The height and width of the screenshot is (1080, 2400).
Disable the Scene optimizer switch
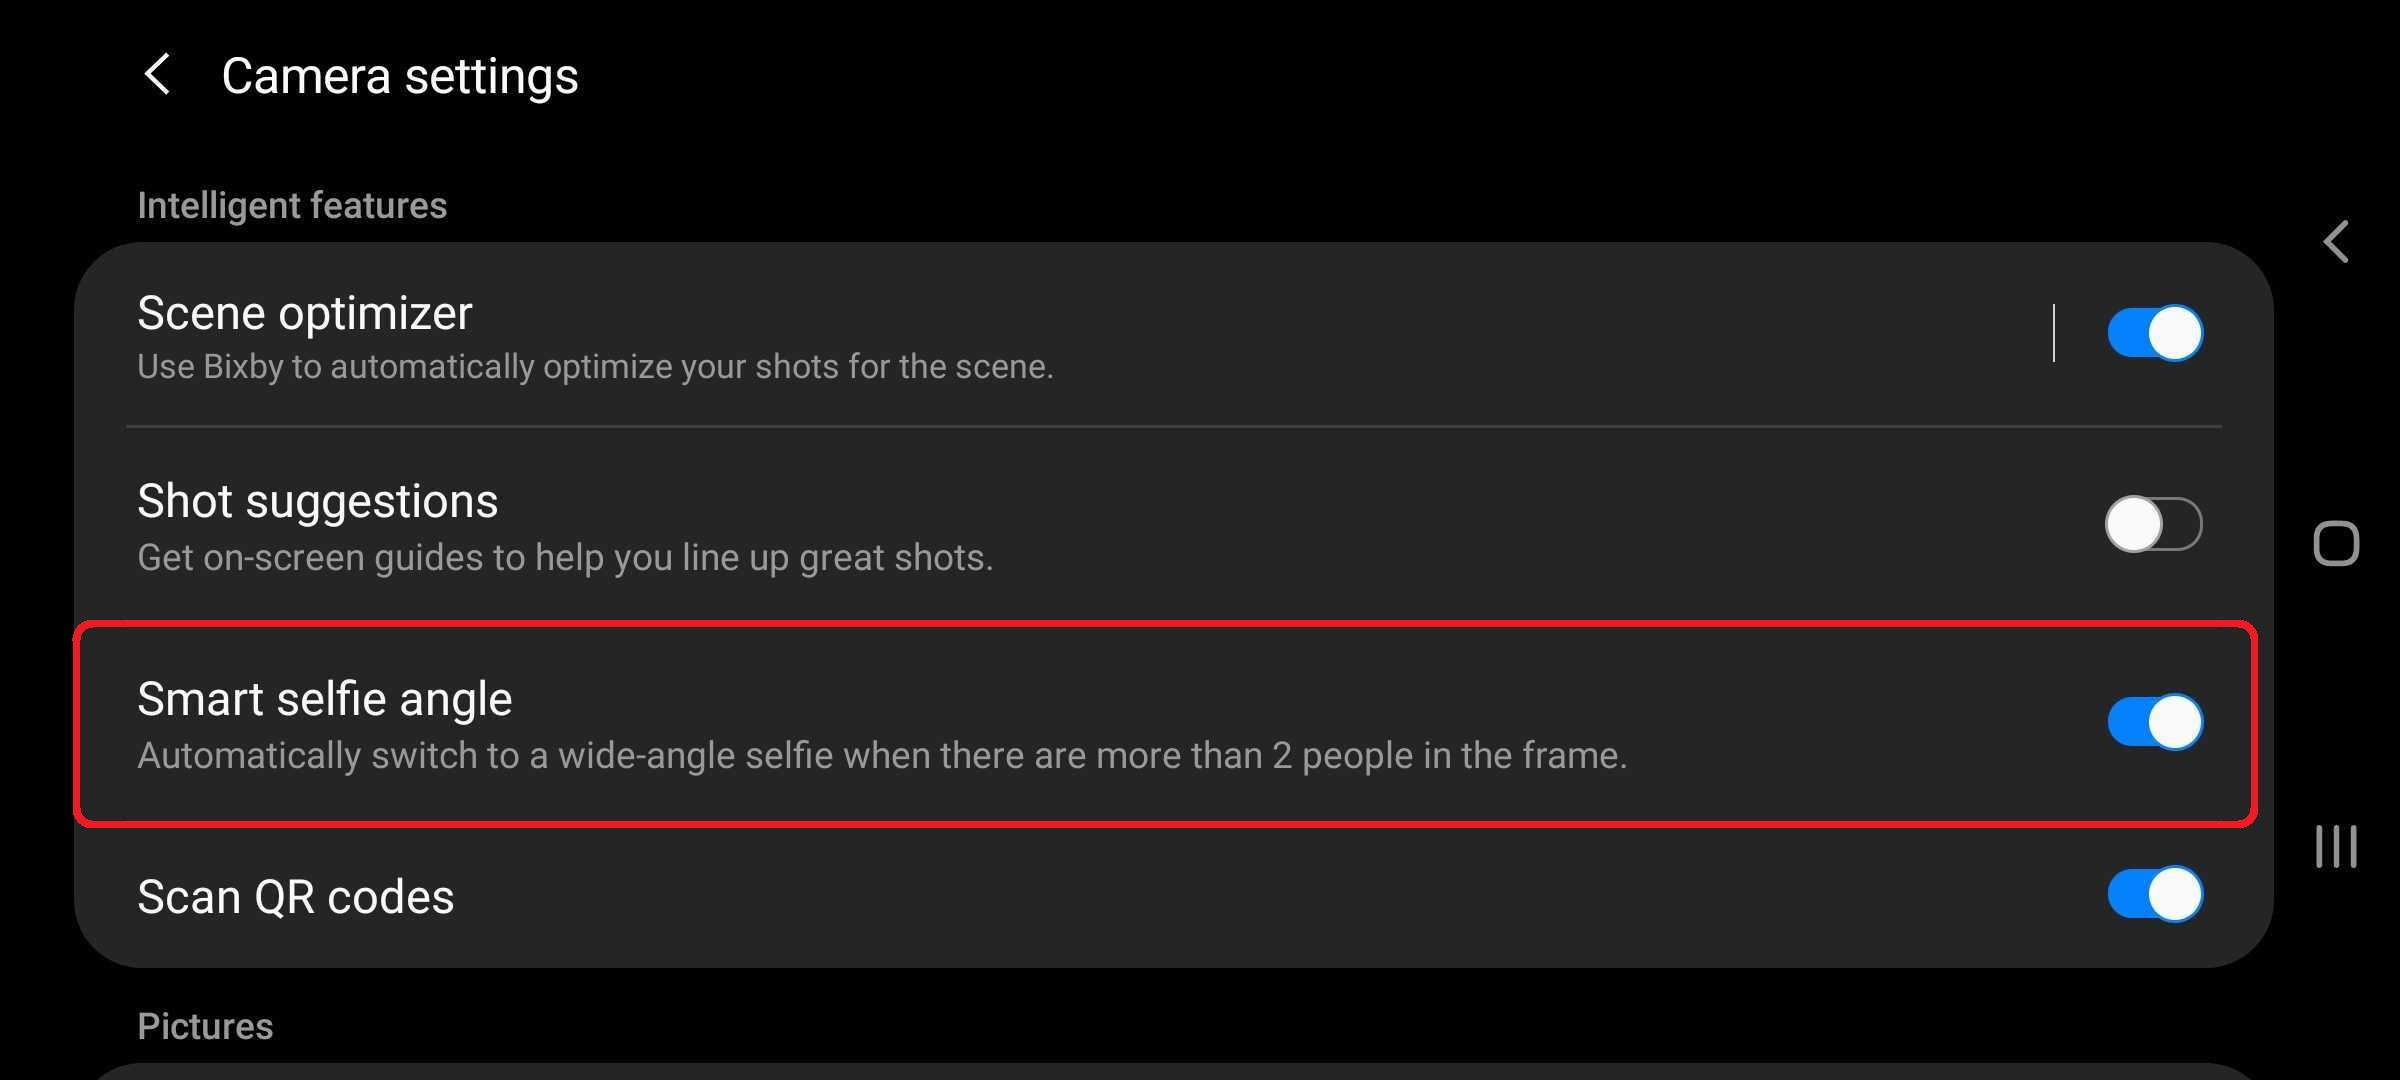point(2154,333)
